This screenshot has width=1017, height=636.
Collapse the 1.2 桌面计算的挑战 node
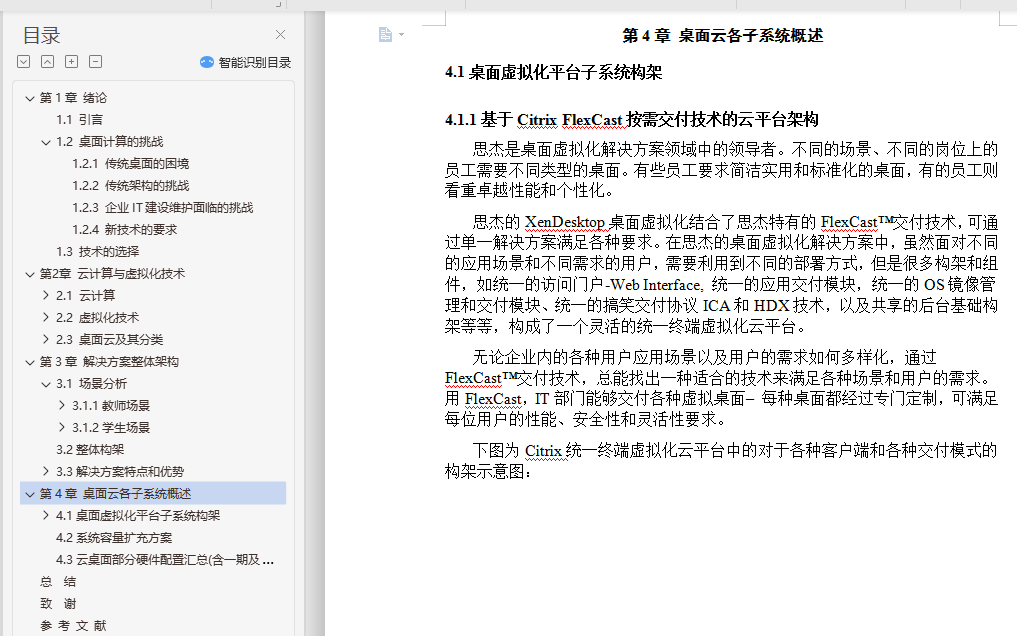45,142
